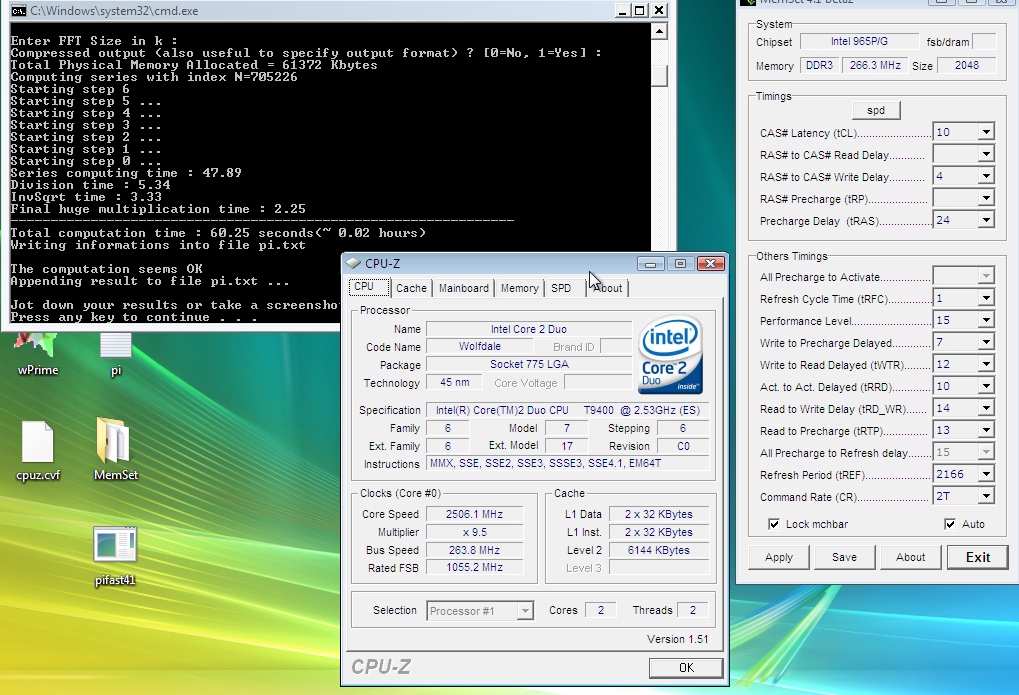This screenshot has height=695, width=1019.
Task: Click the Multiplier value x 9.5
Action: click(474, 532)
